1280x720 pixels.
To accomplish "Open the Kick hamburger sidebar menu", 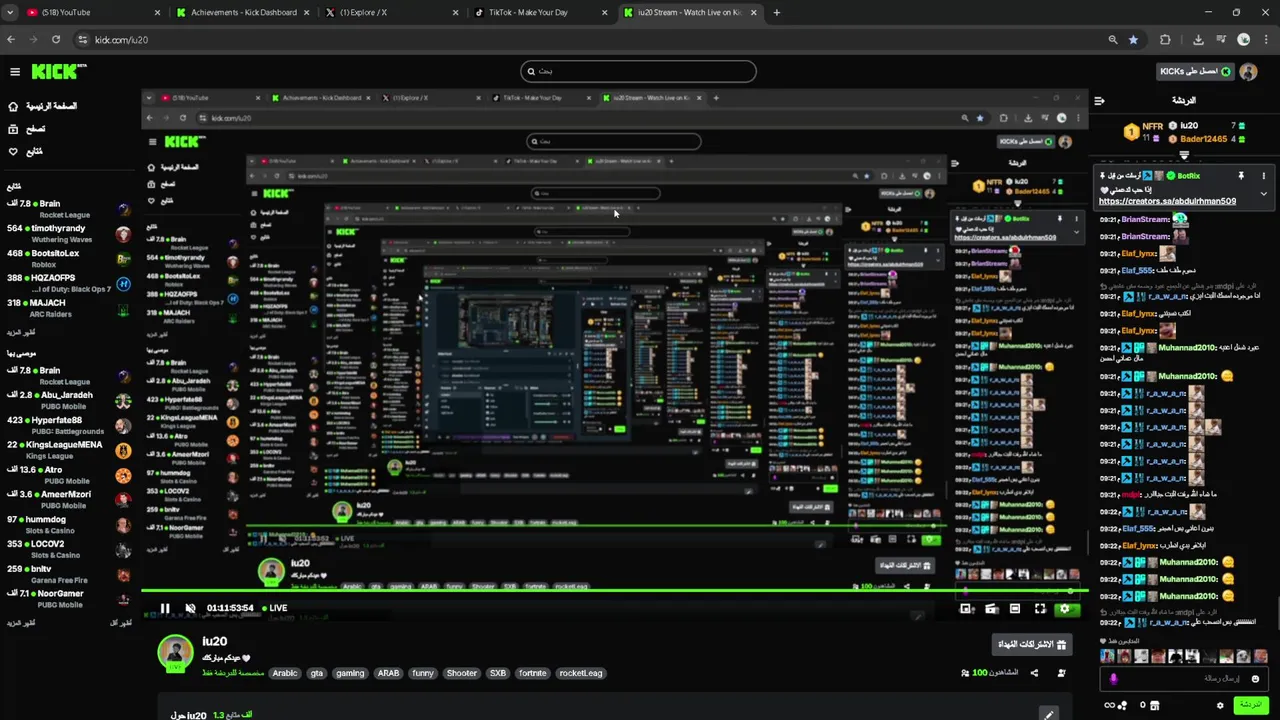I will coord(15,72).
